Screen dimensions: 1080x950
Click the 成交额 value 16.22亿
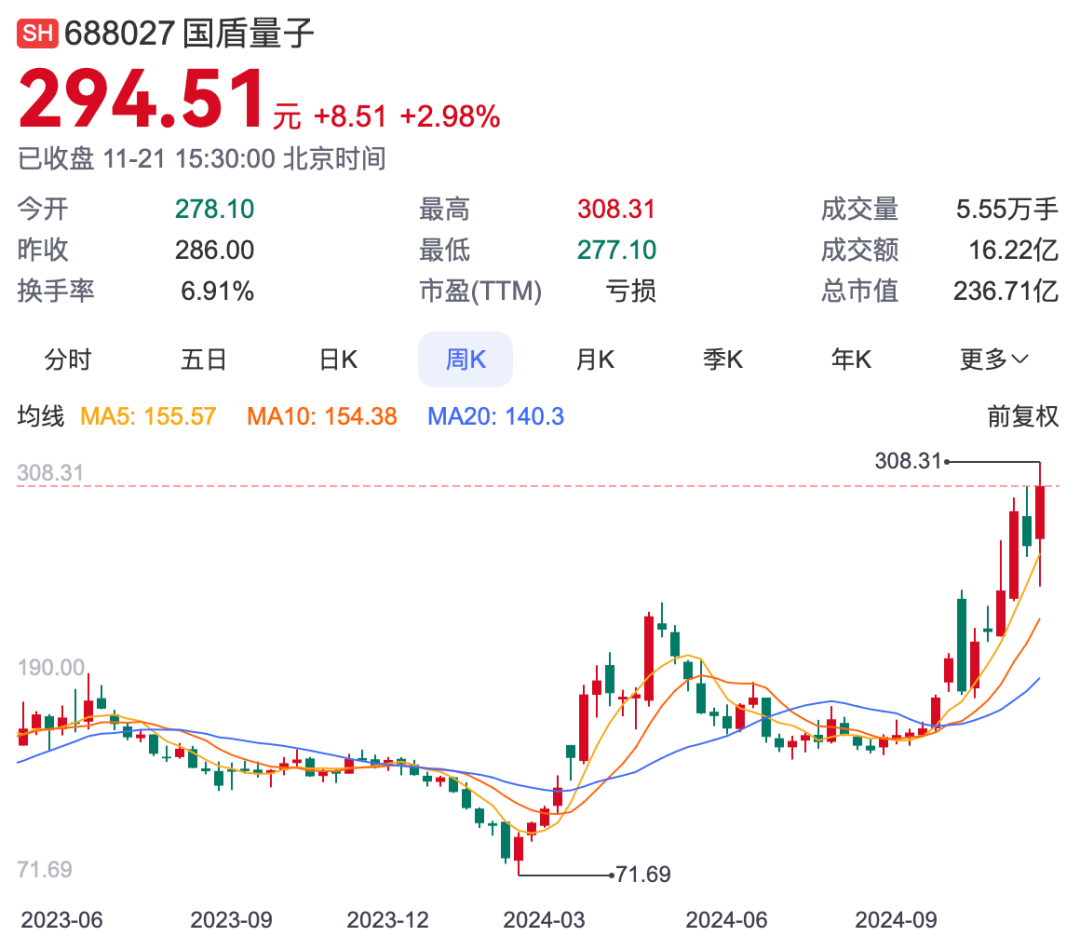coord(1013,250)
